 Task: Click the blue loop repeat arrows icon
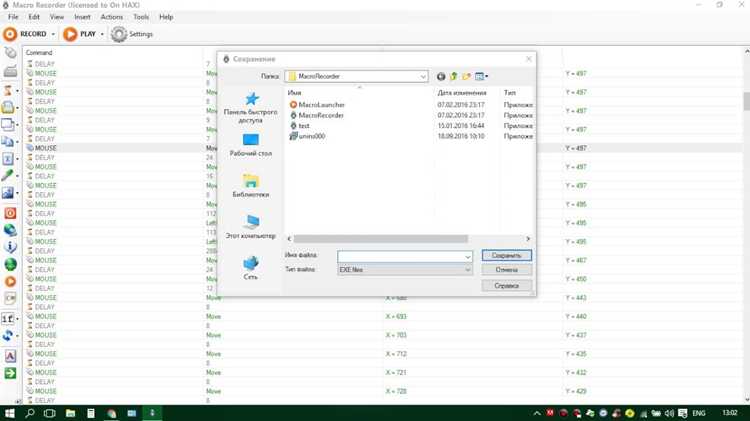(8, 336)
